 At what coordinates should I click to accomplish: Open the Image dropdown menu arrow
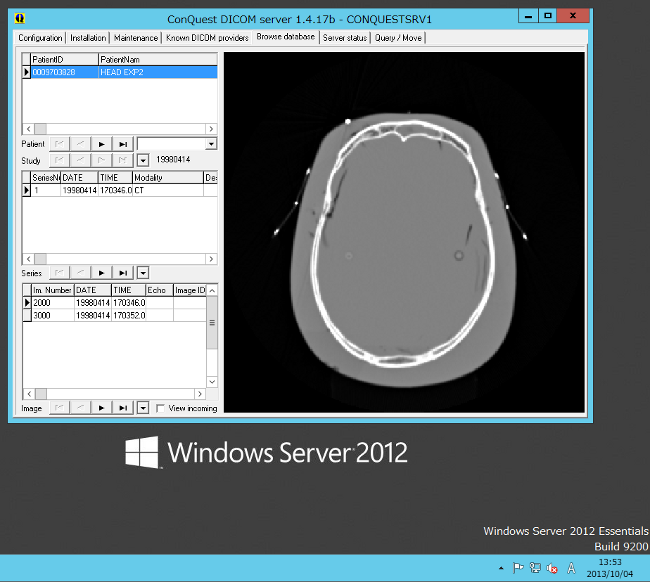pos(143,408)
